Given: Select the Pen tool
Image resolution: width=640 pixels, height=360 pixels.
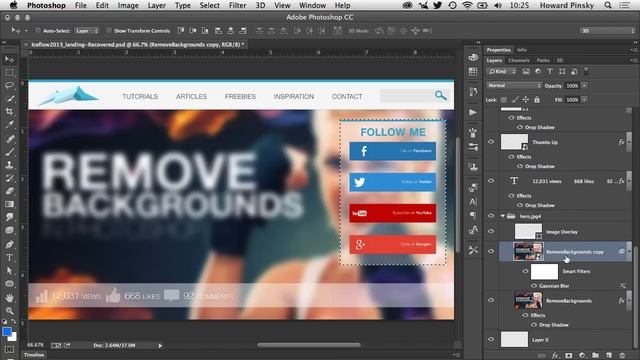Looking at the screenshot, I should coord(9,244).
